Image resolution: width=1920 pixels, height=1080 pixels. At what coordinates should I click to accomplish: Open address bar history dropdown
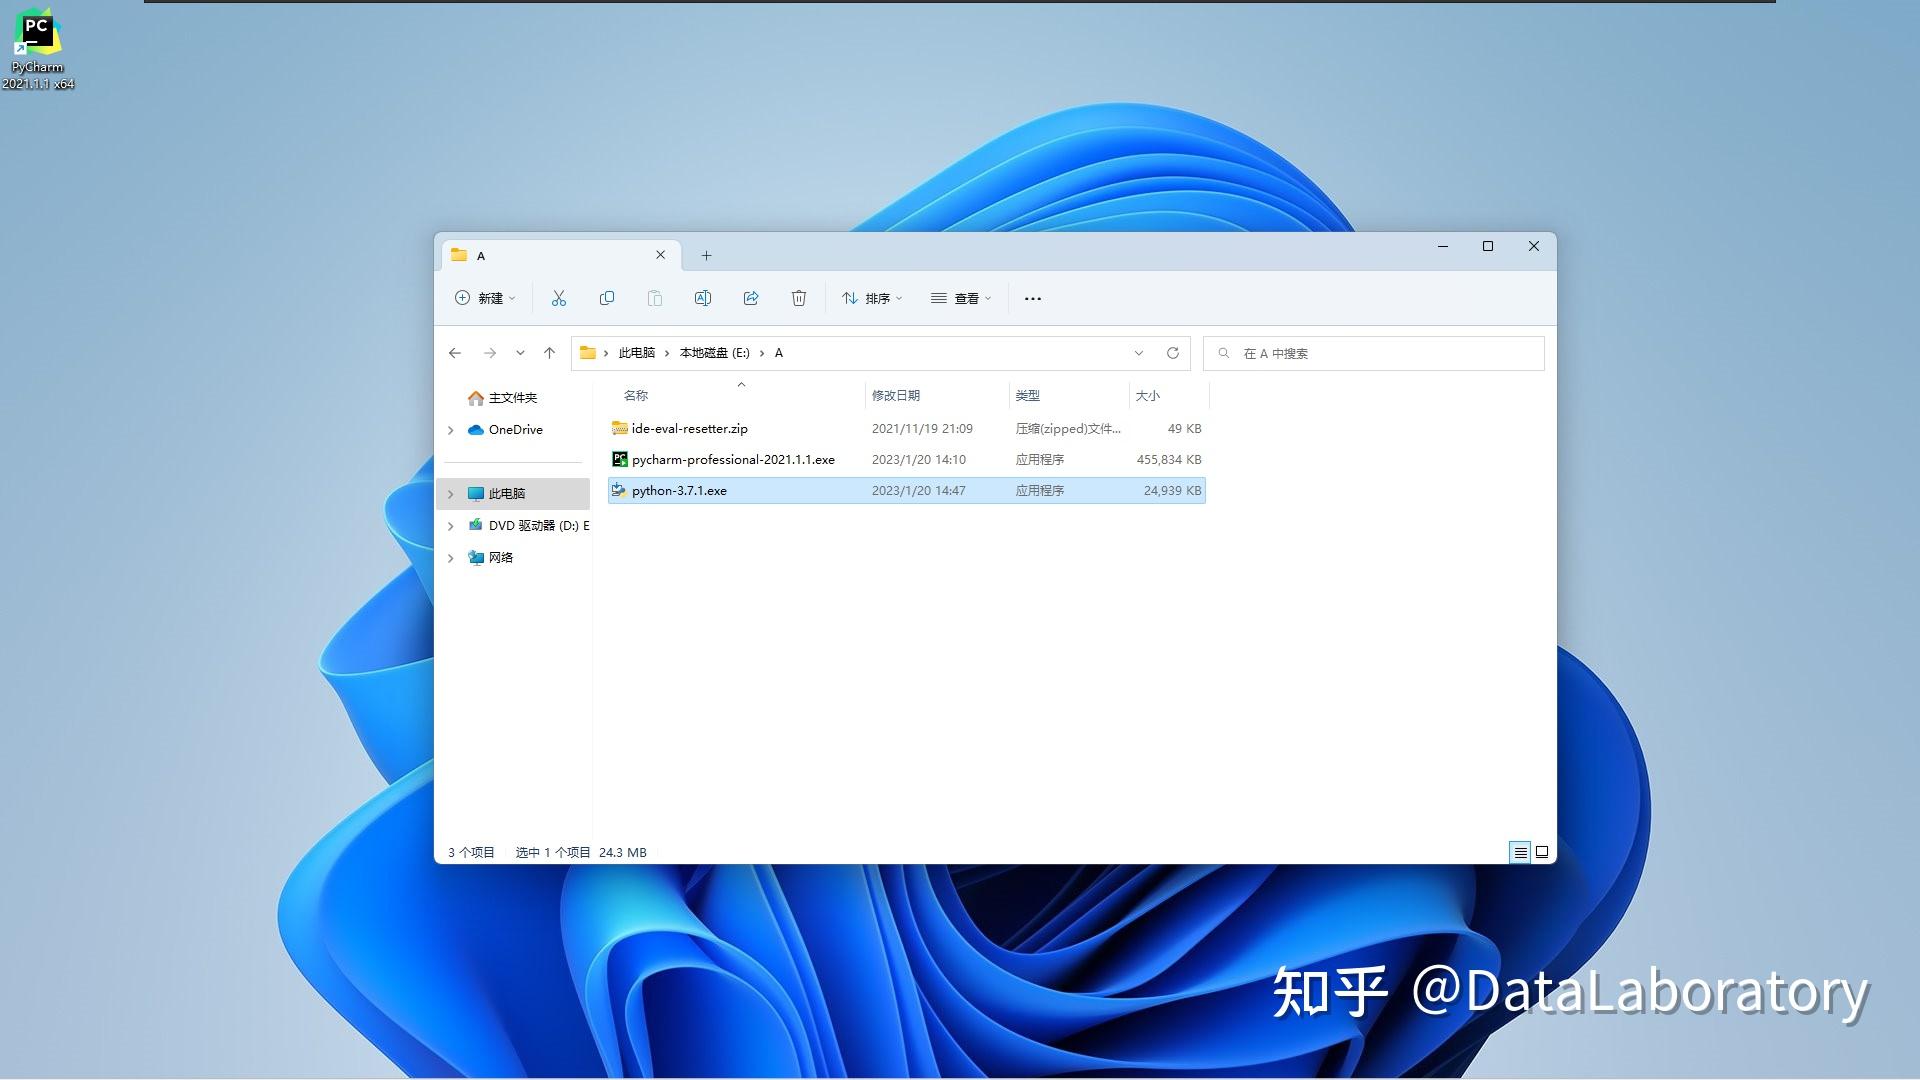[x=1138, y=353]
